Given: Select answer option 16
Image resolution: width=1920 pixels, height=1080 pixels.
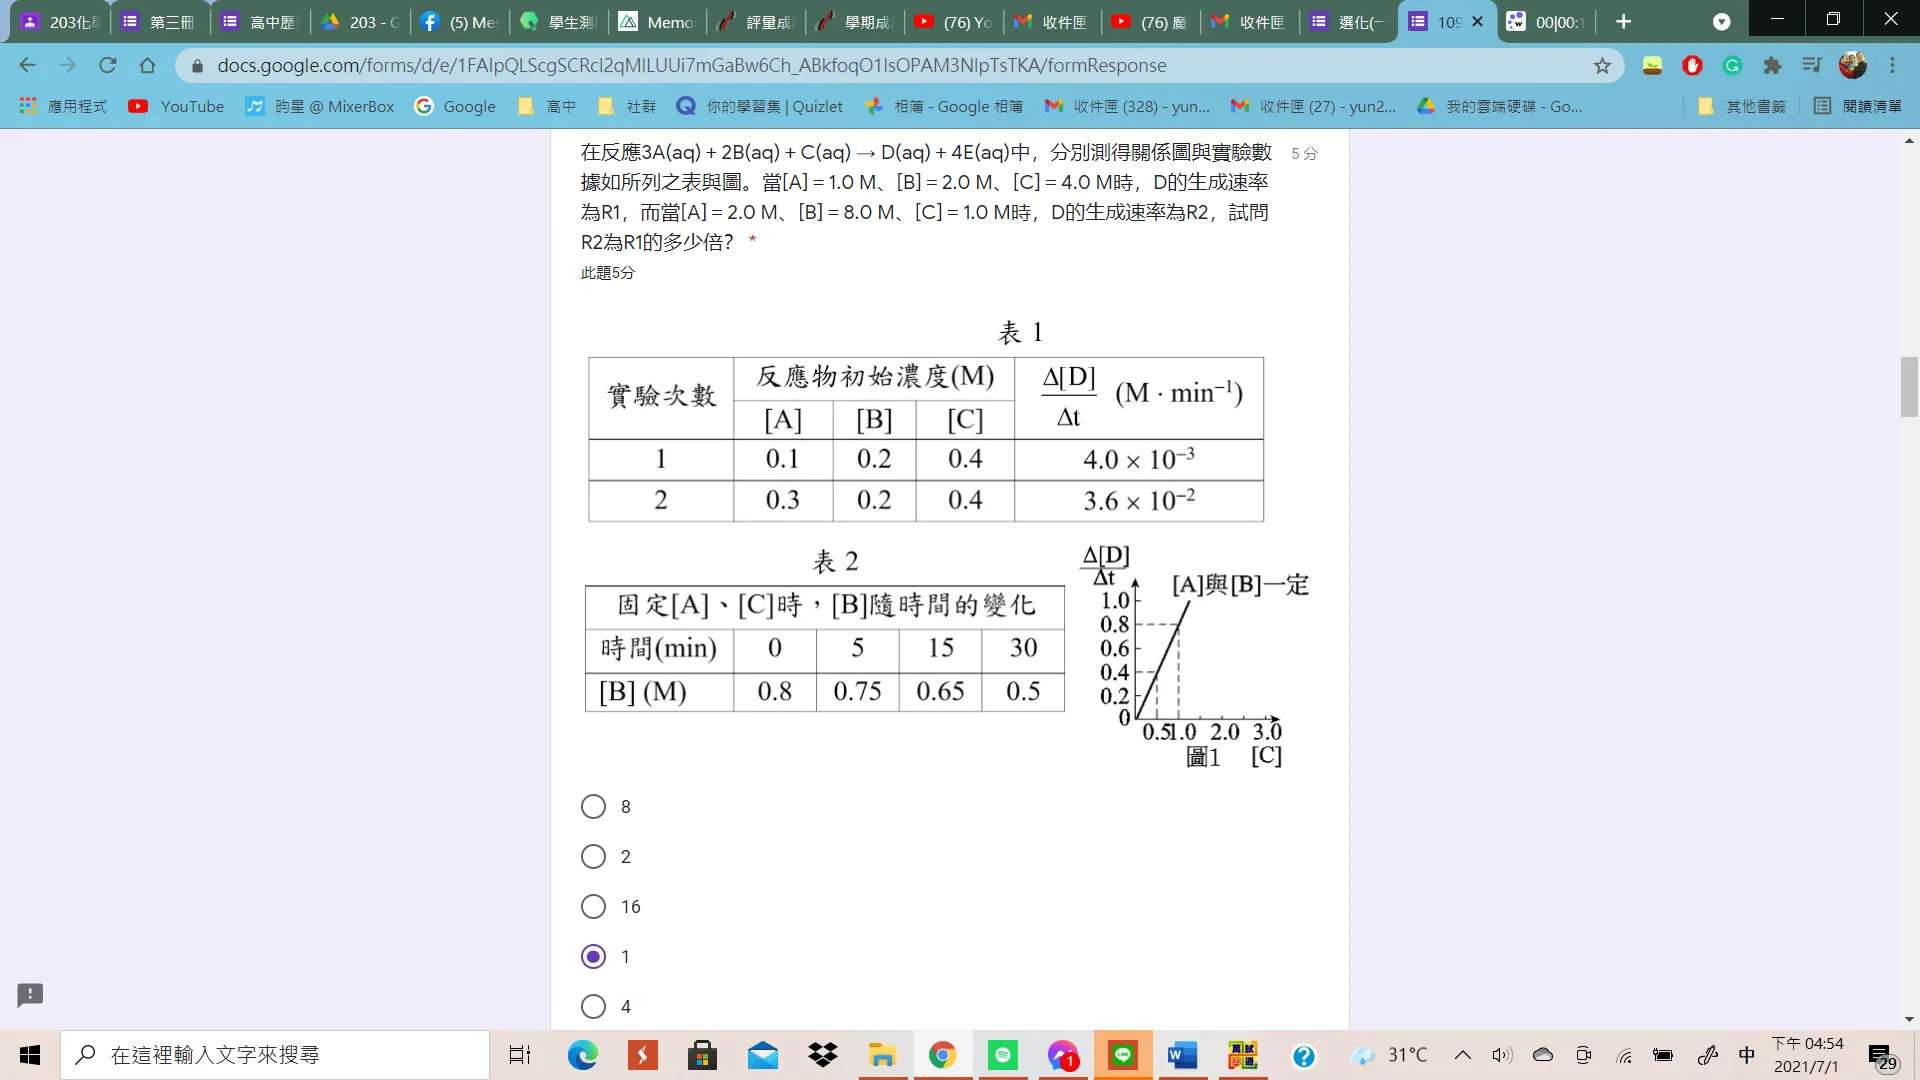Looking at the screenshot, I should [x=593, y=906].
